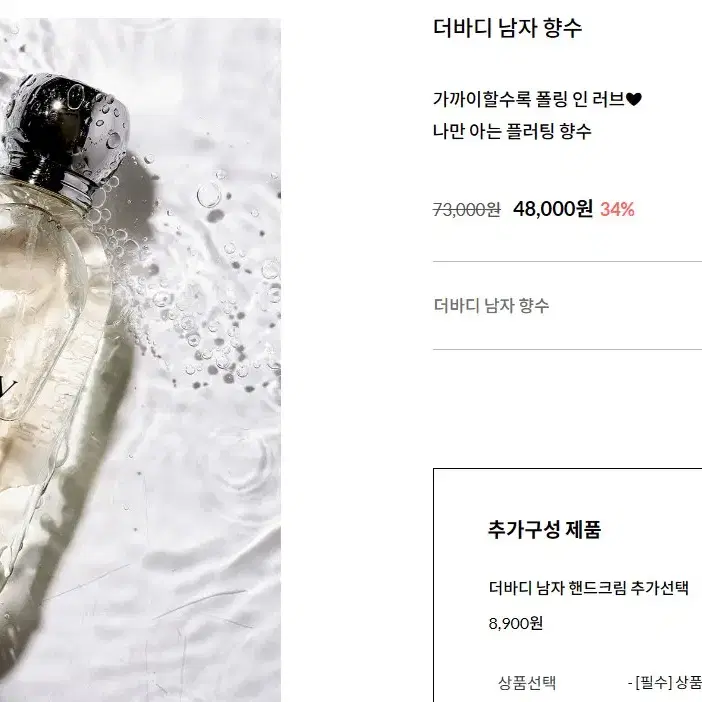The image size is (702, 702).
Task: Click the gray 더바디 남자 향수 product row
Action: click(x=567, y=305)
